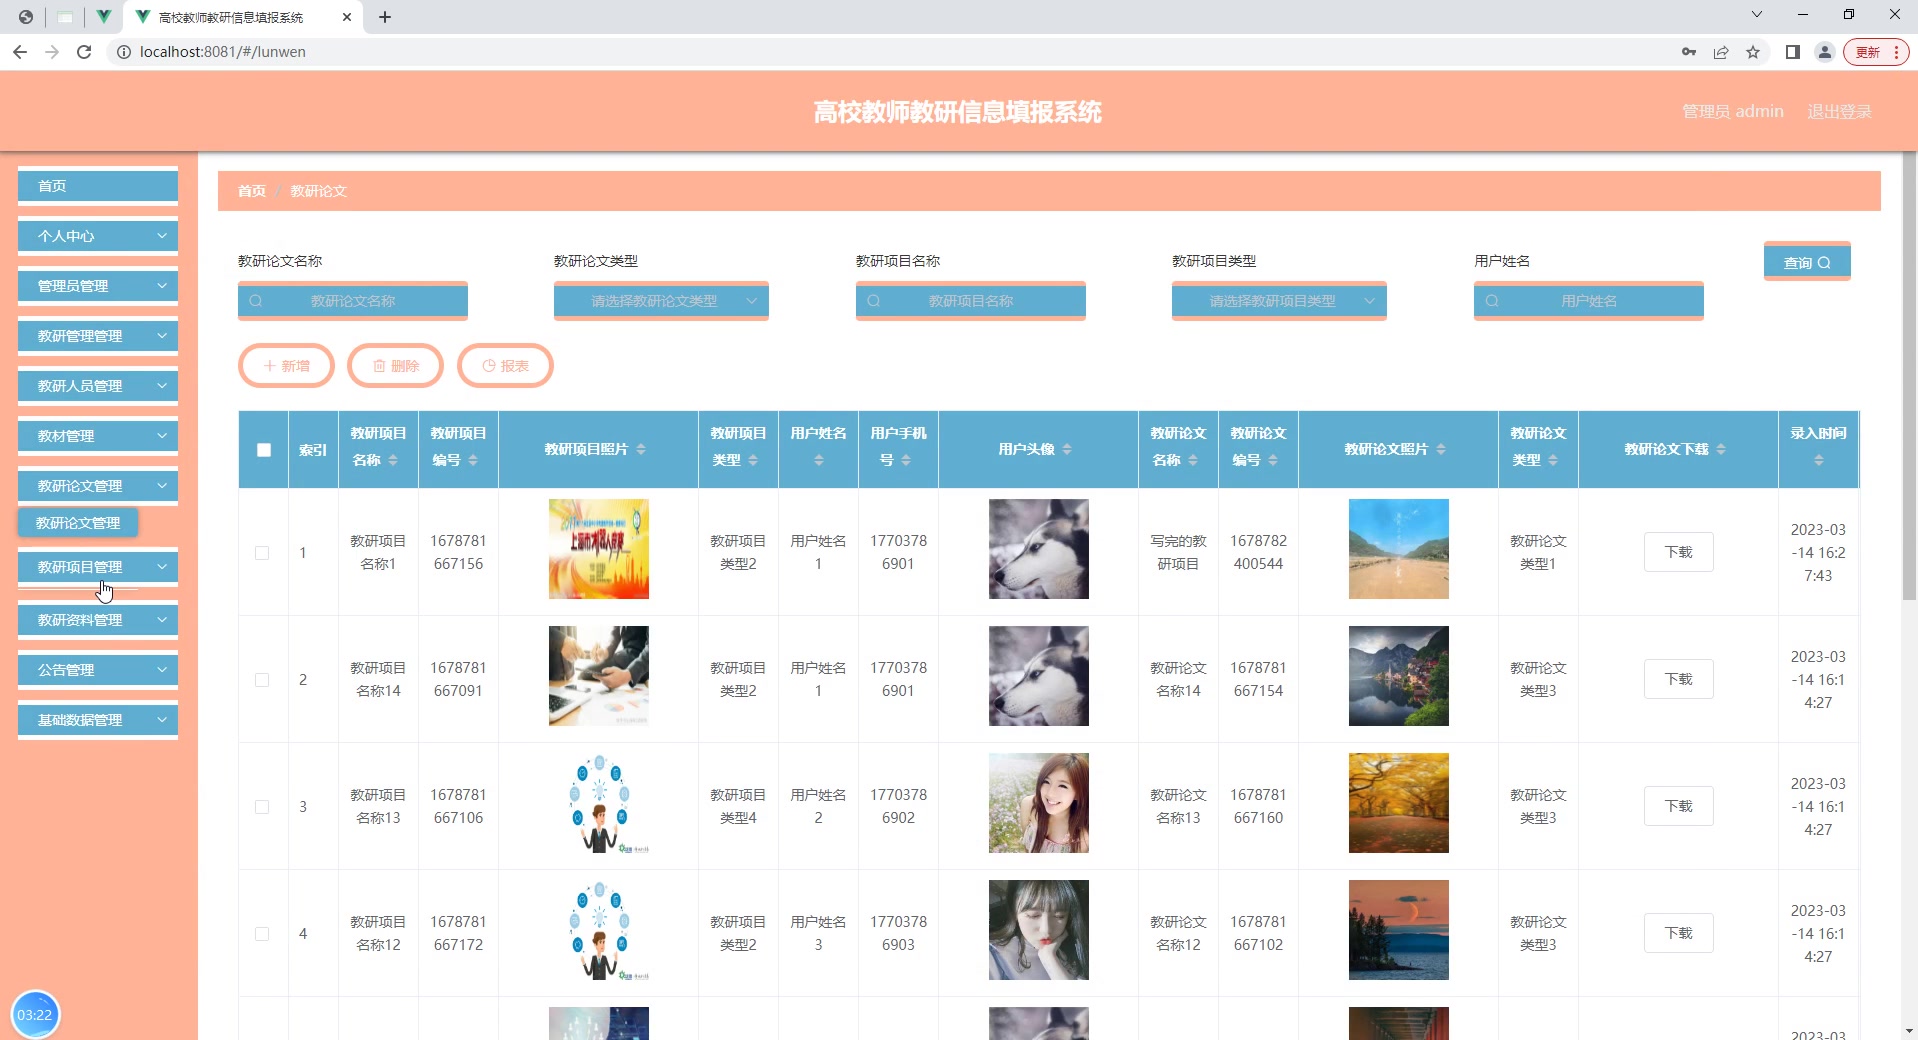Collapse the 教研论文管理 sidebar menu

pyautogui.click(x=98, y=486)
